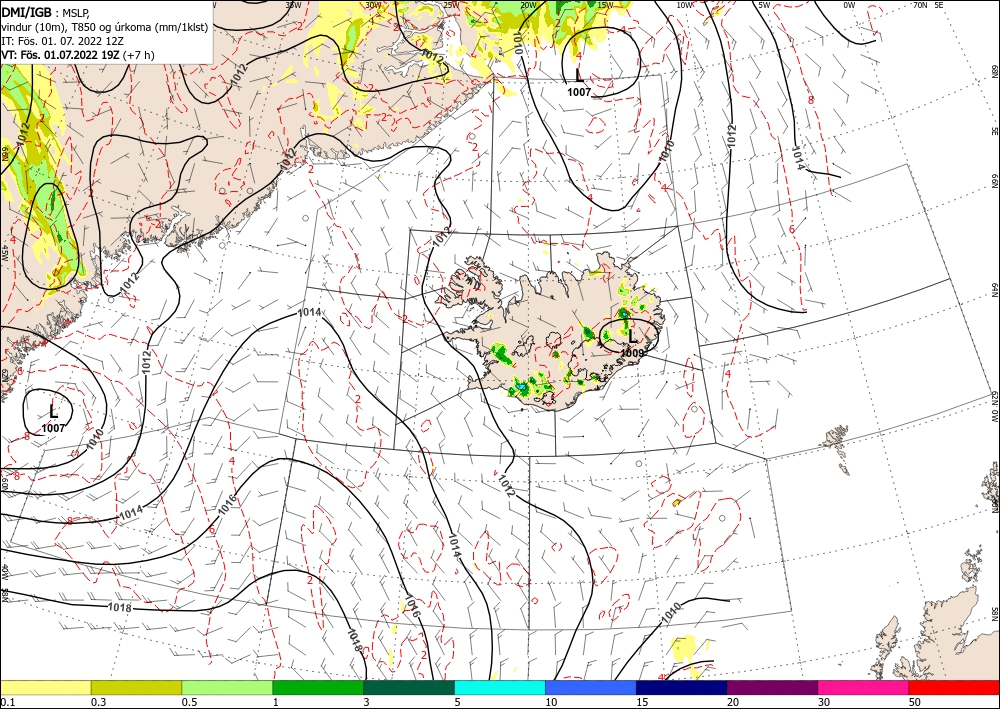Screen dimensions: 1000x709
Task: Click the red 50+ legend swatch
Action: [x=954, y=687]
